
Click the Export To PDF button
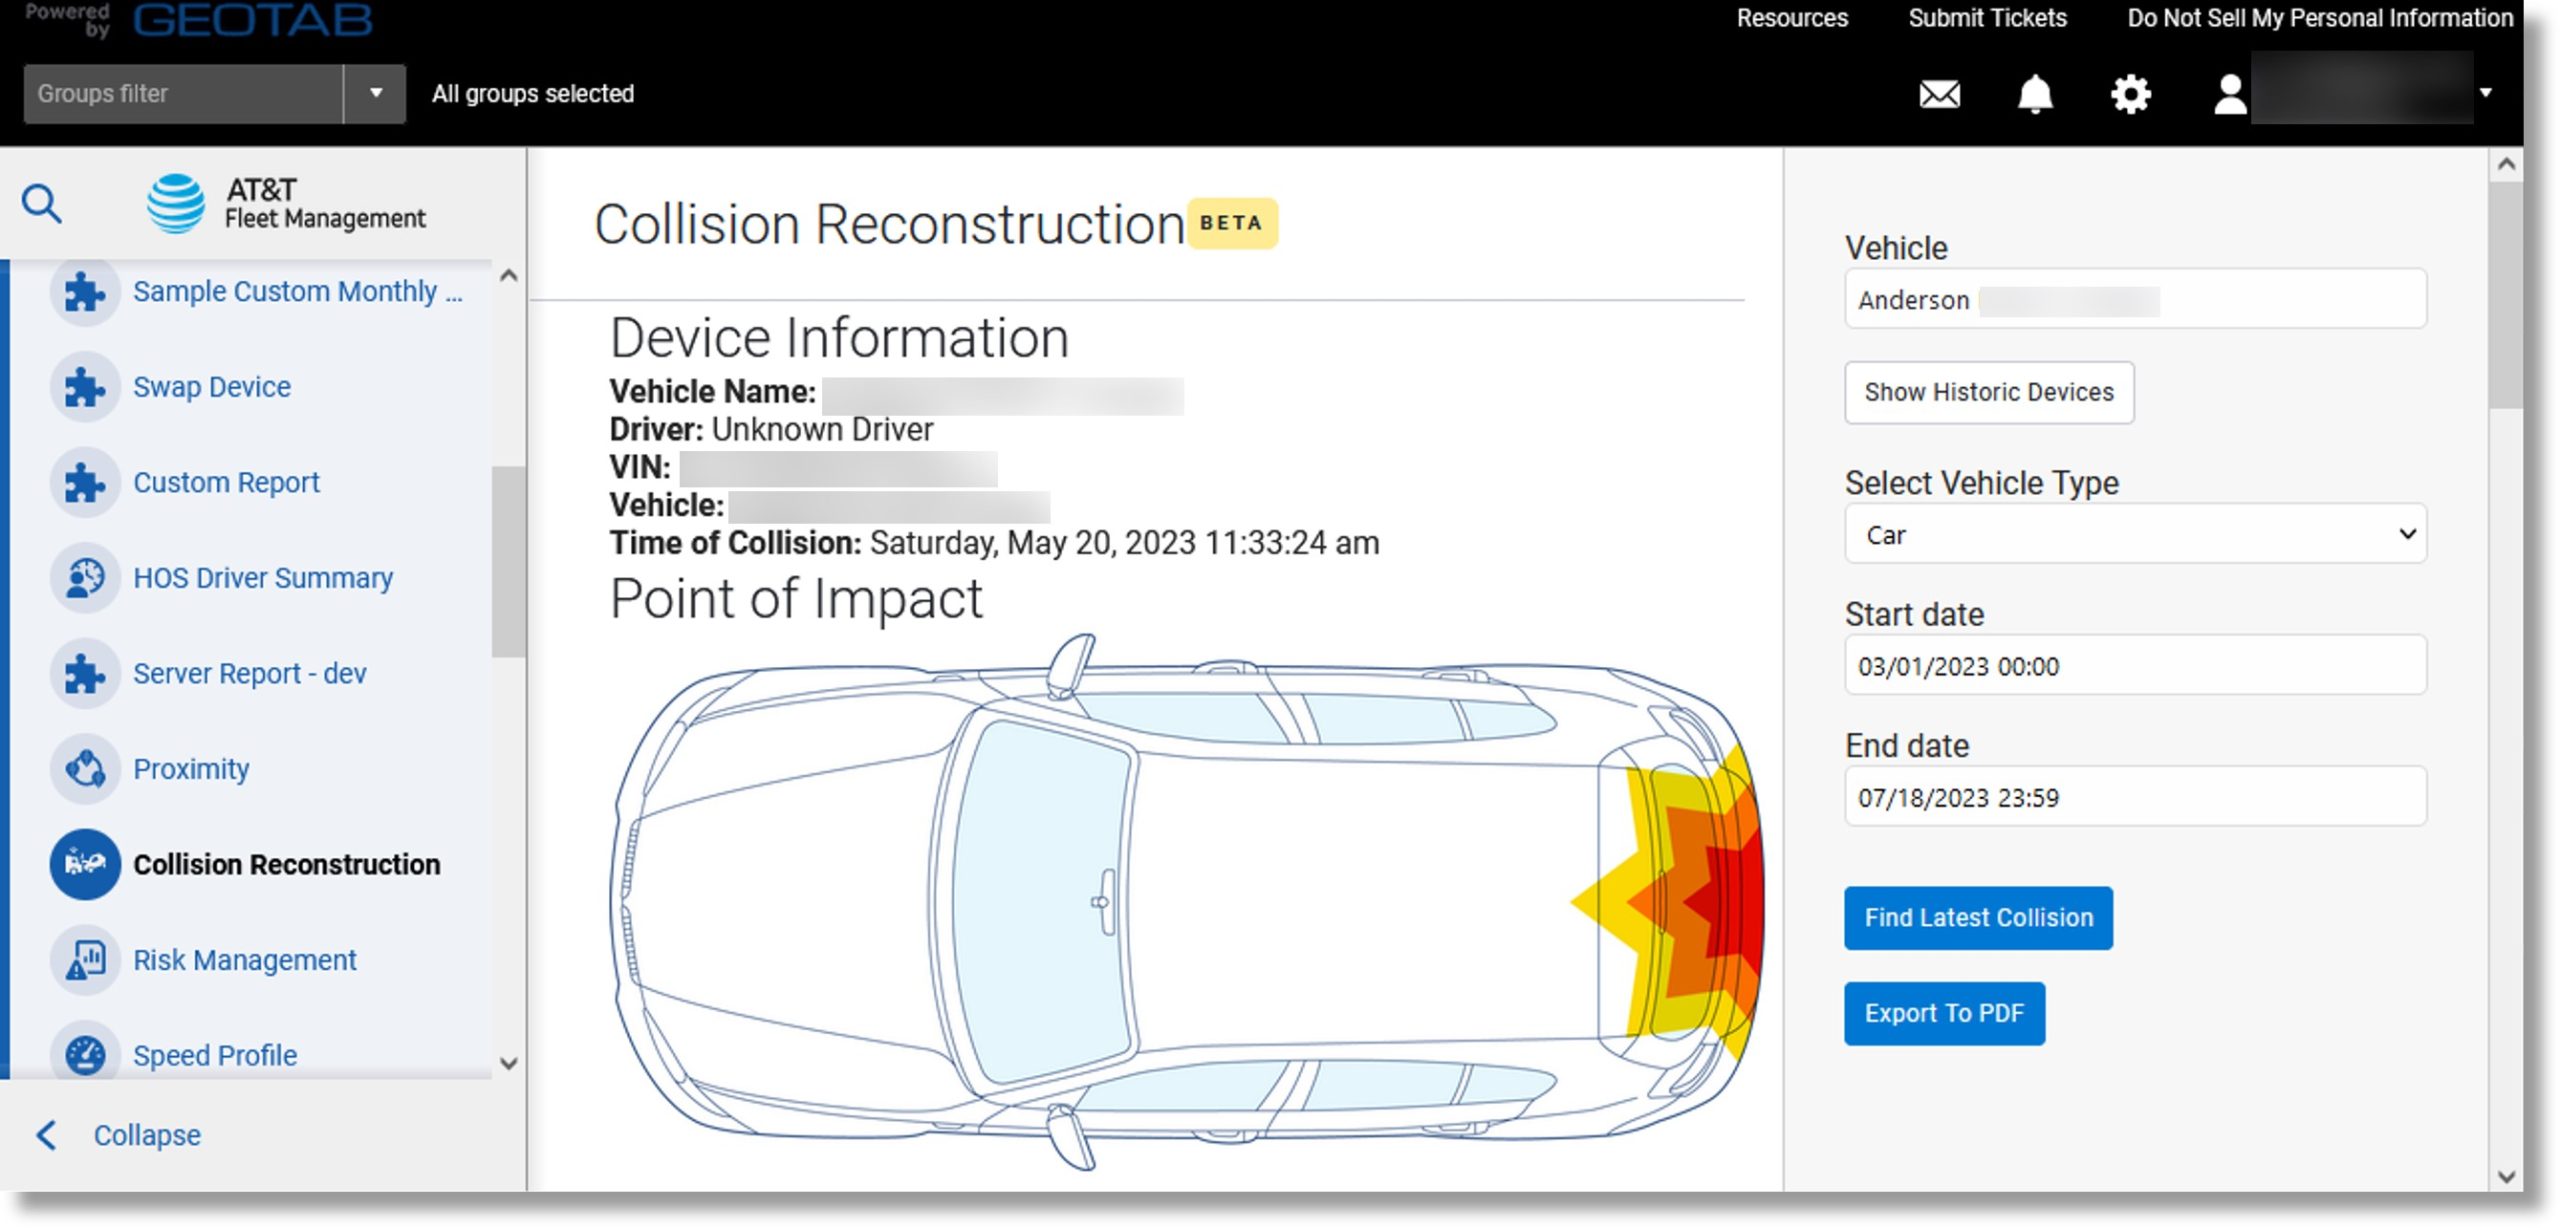[x=1944, y=1012]
